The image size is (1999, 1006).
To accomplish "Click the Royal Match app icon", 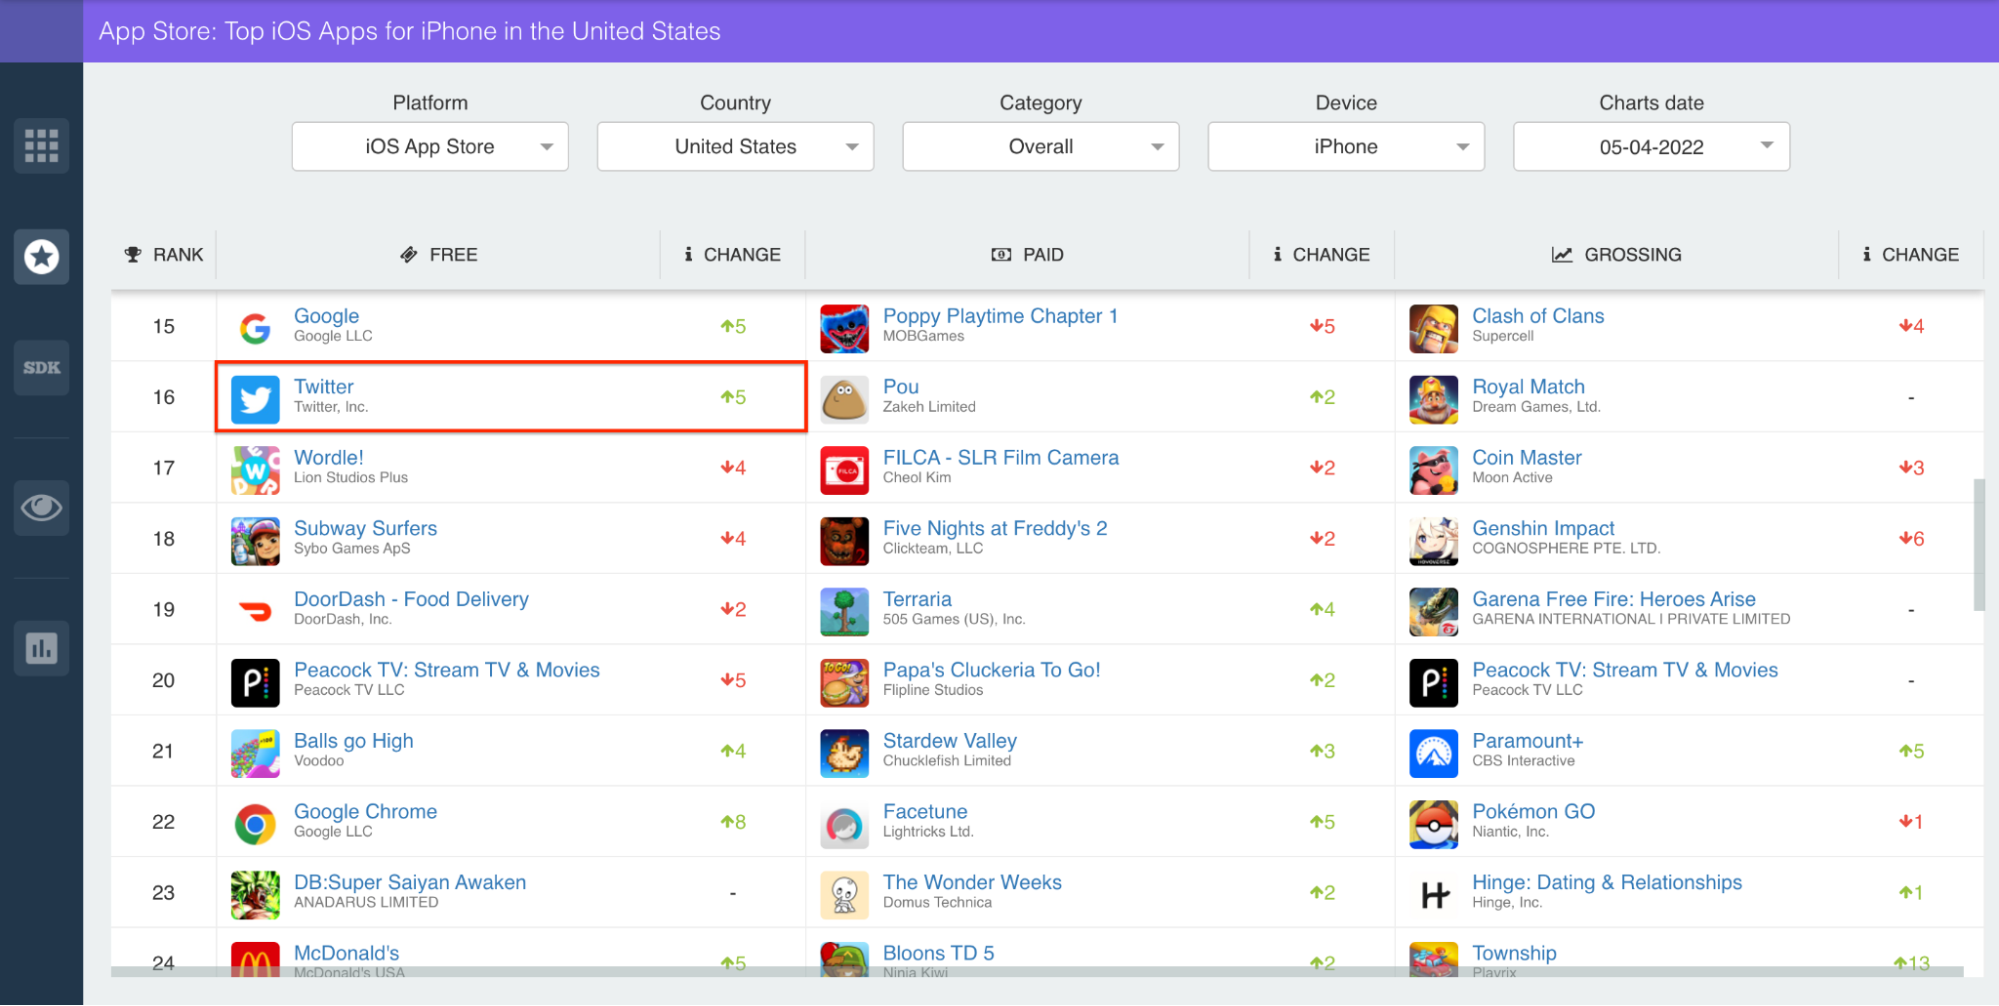I will [1433, 398].
